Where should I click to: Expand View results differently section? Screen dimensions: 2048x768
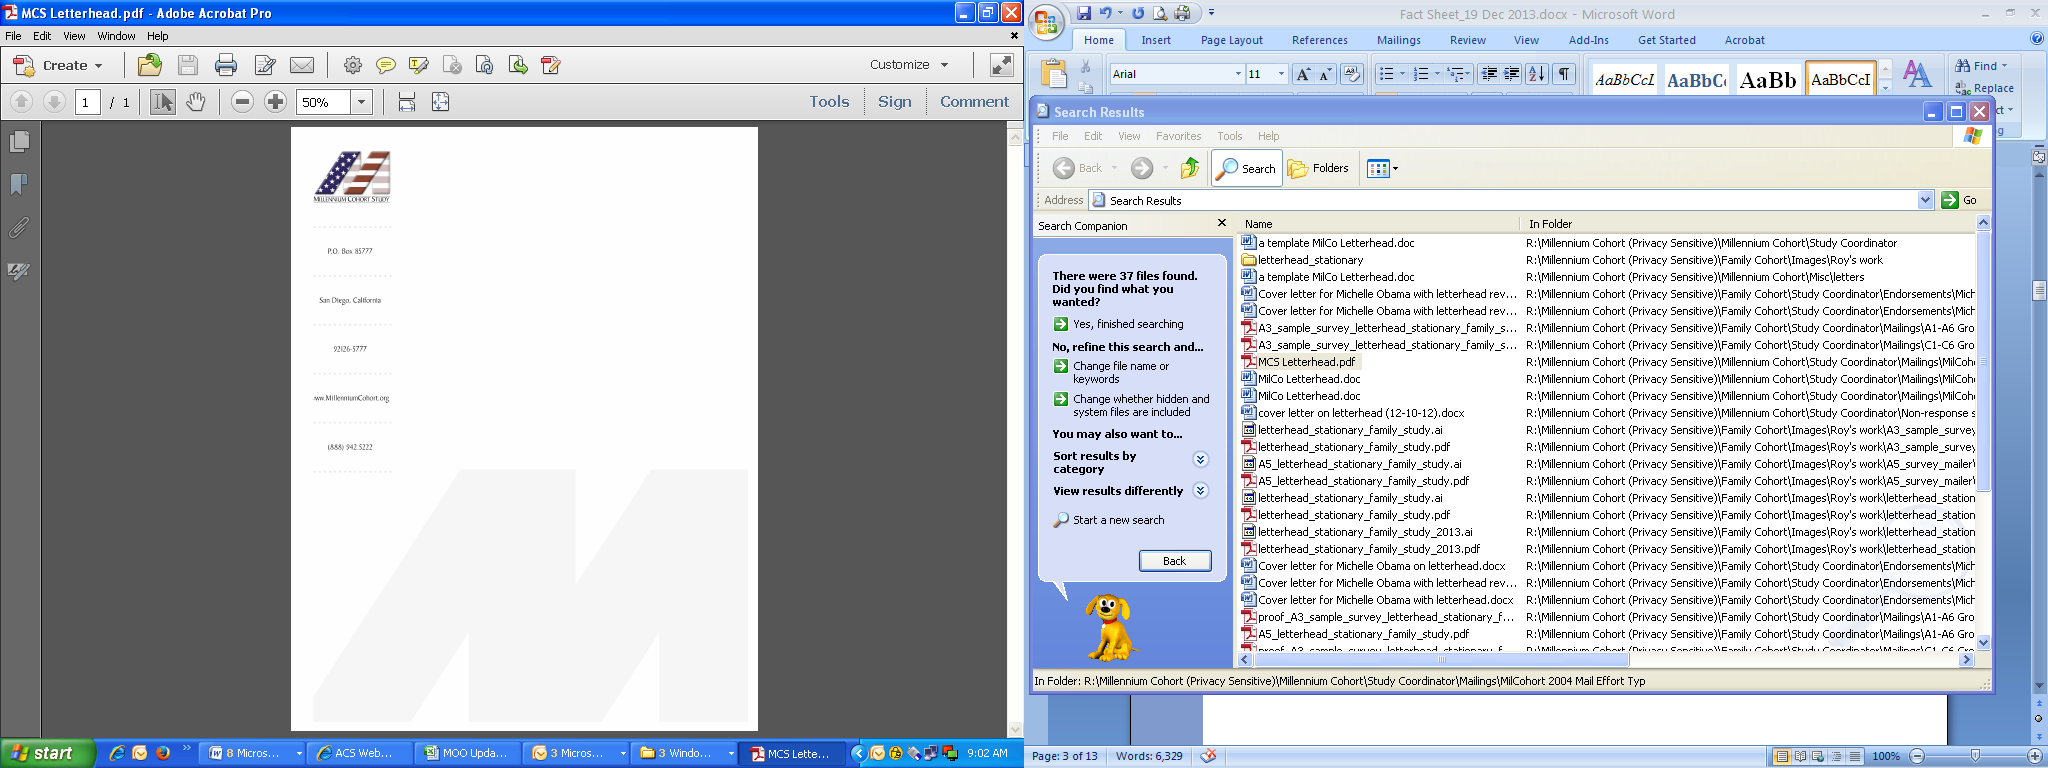tap(1201, 491)
